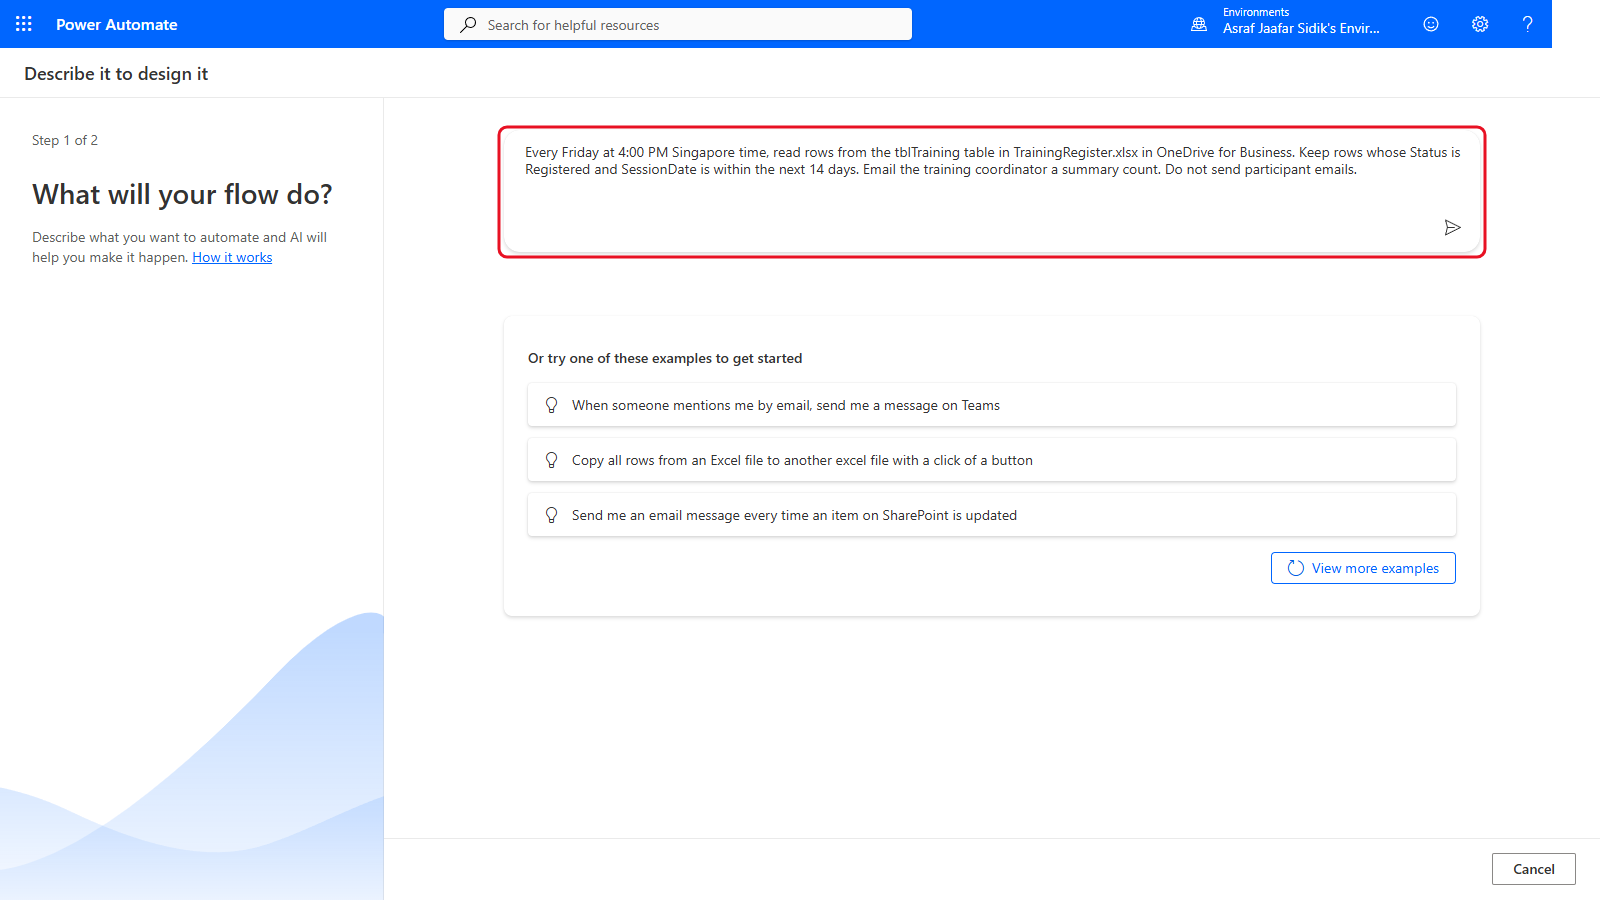The width and height of the screenshot is (1600, 900).
Task: Click 'Or try one of these examples' label
Action: click(665, 358)
